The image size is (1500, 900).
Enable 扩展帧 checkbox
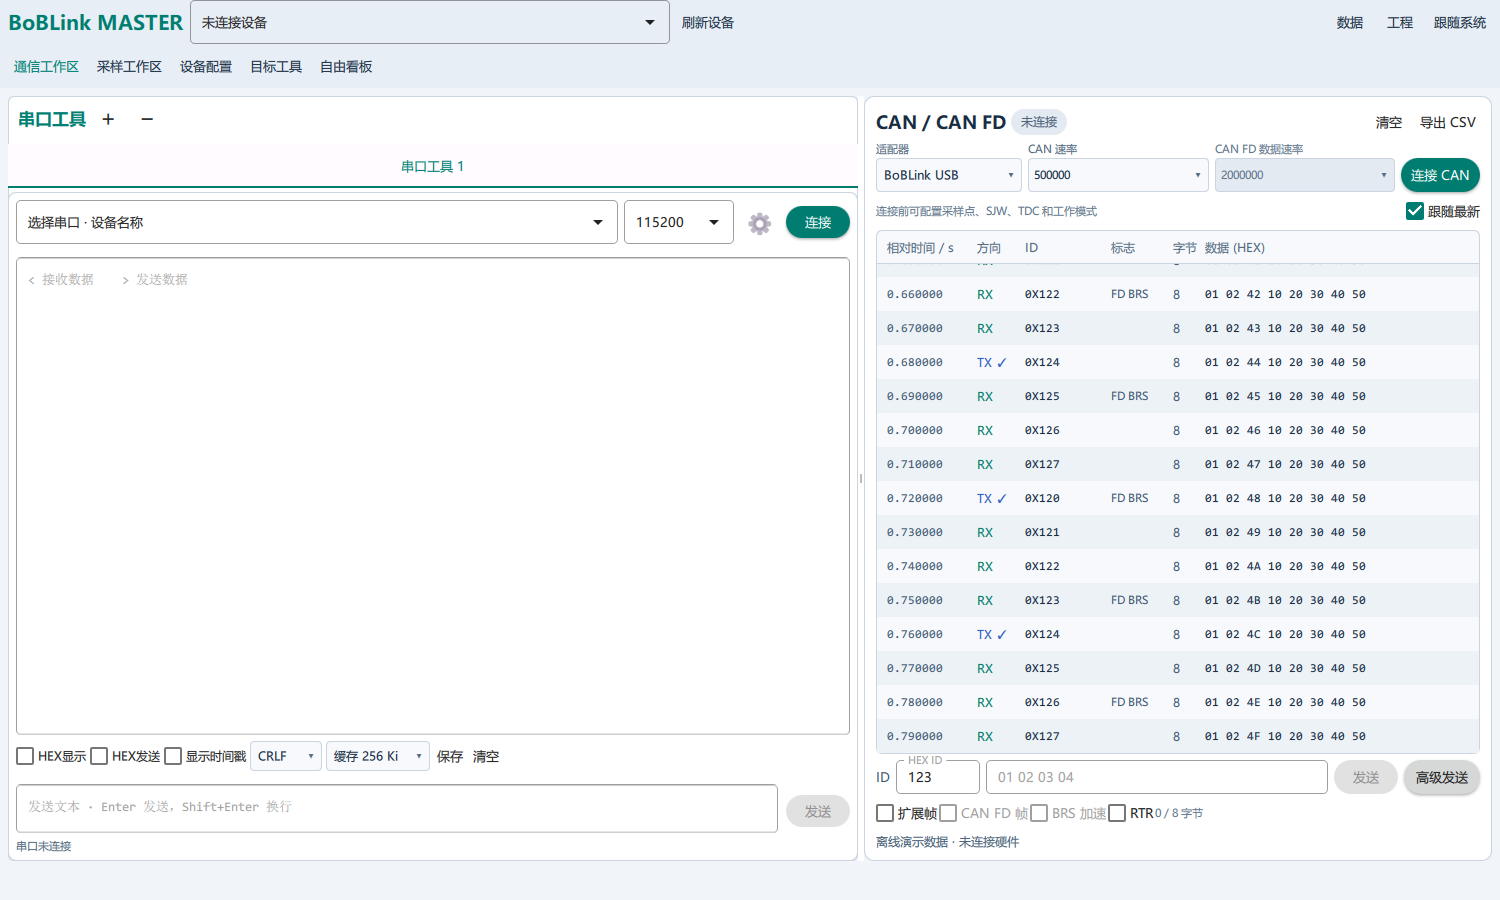click(885, 813)
